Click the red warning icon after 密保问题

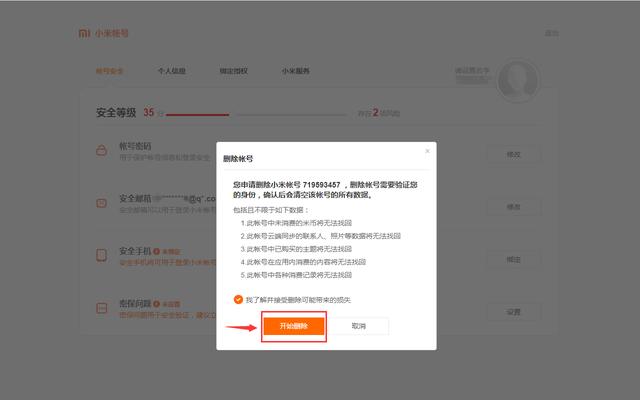(x=156, y=304)
